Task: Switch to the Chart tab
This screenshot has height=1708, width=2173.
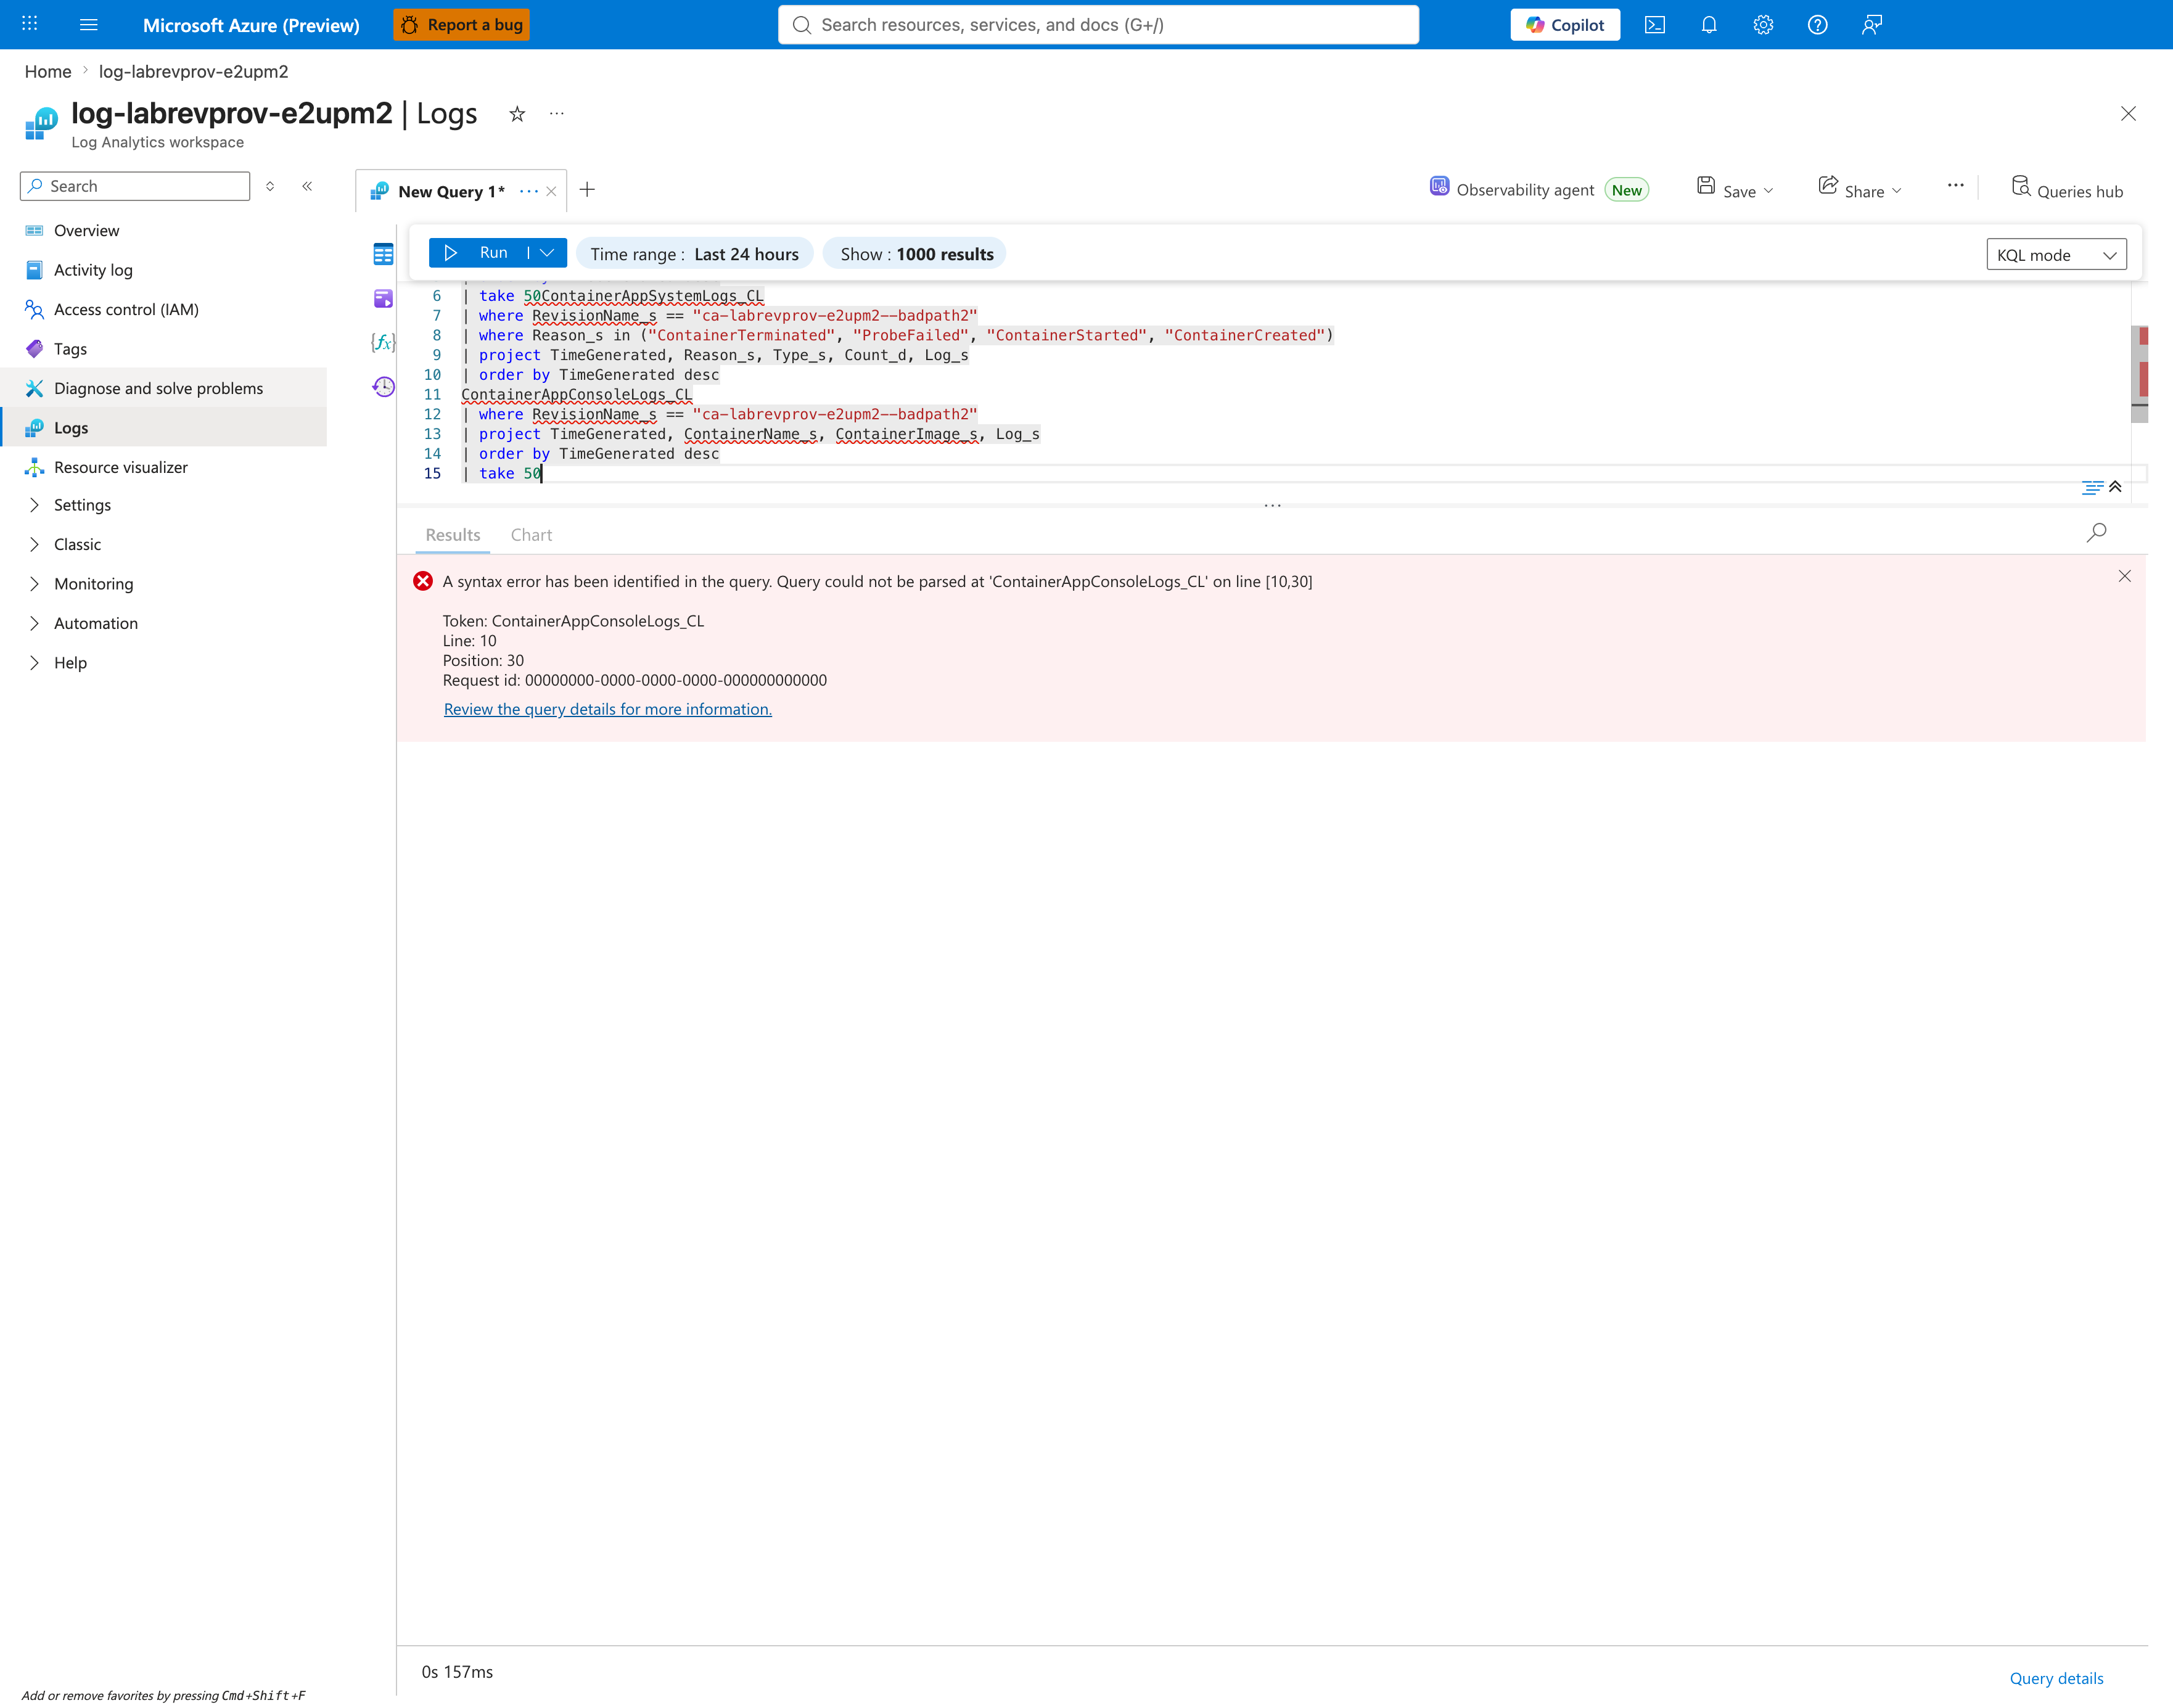Action: pos(531,535)
